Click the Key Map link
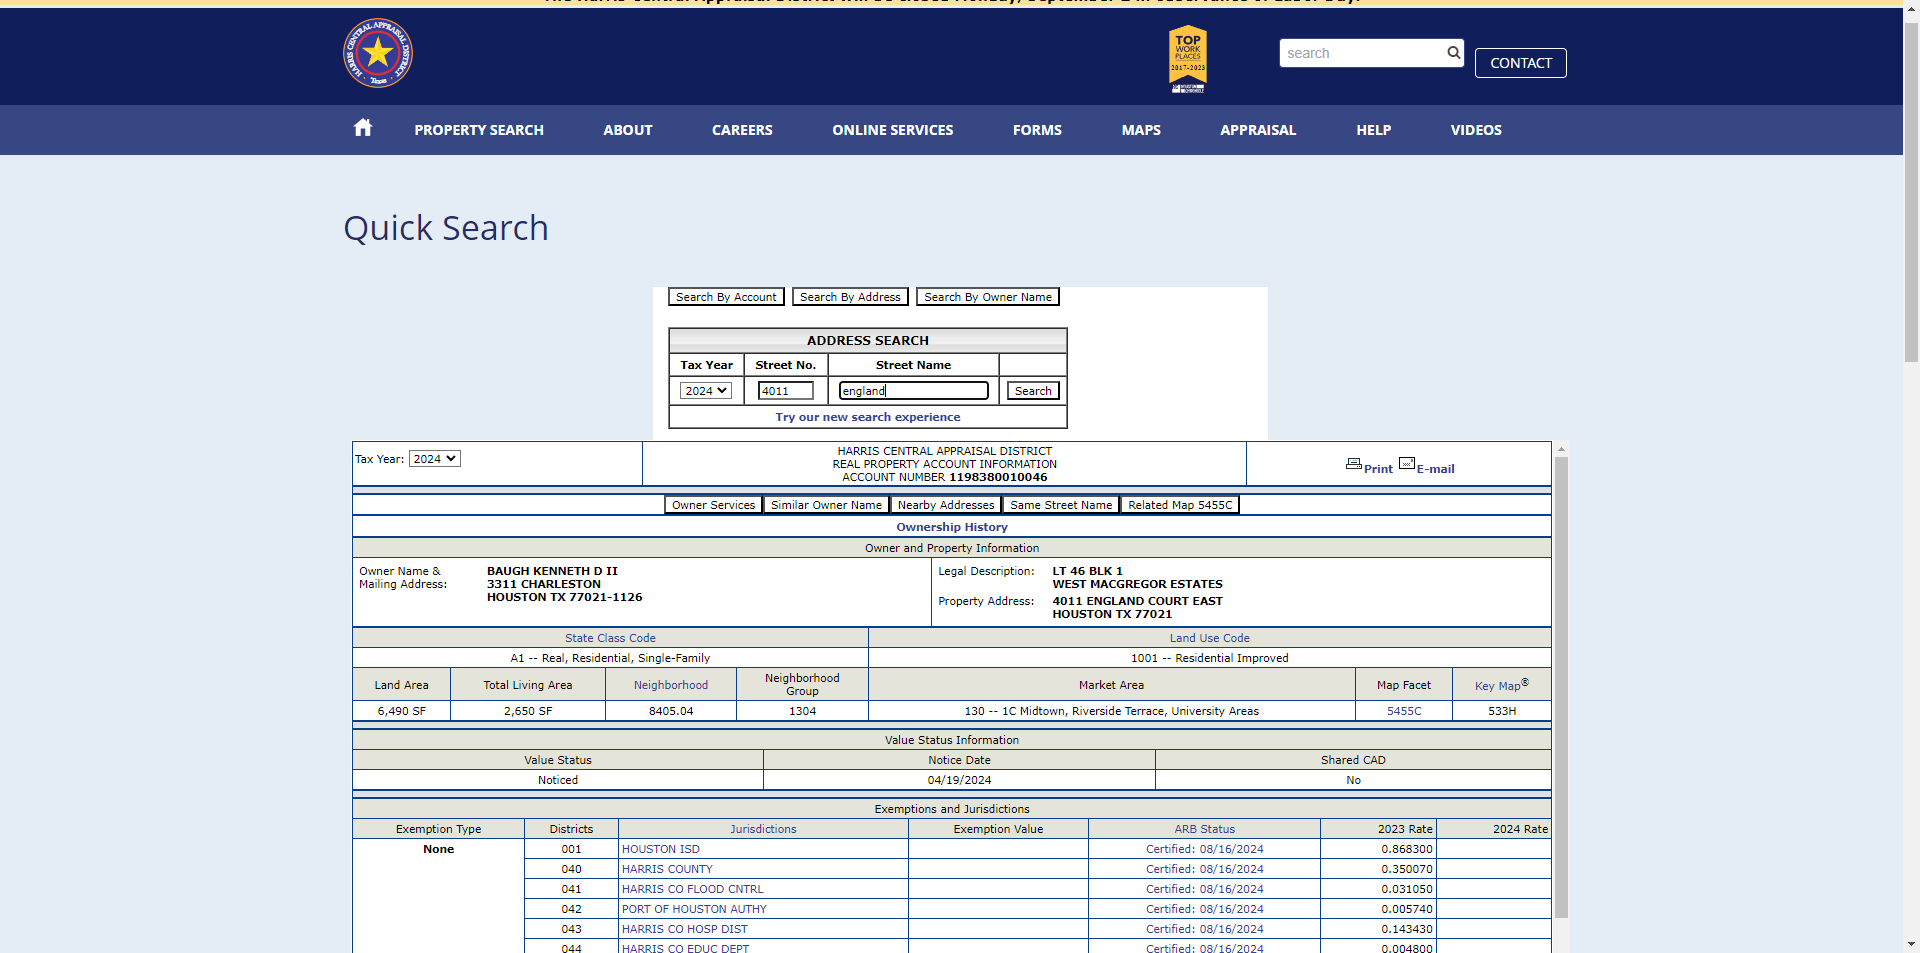 click(x=1501, y=685)
